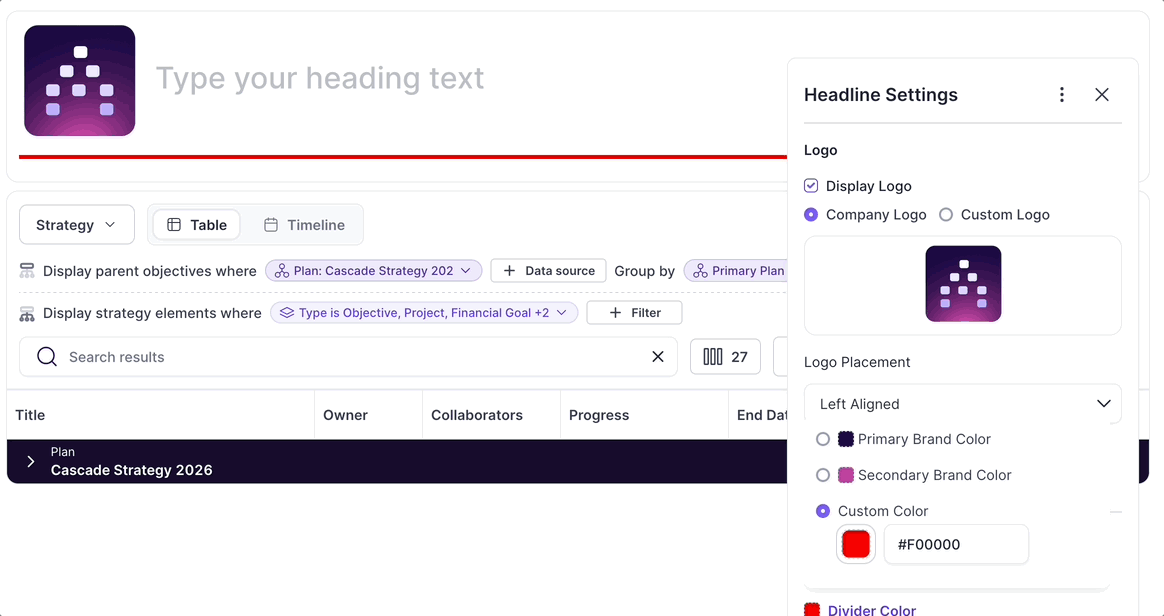1164x616 pixels.
Task: Open the Logo Placement Left Aligned dropdown
Action: (x=963, y=404)
